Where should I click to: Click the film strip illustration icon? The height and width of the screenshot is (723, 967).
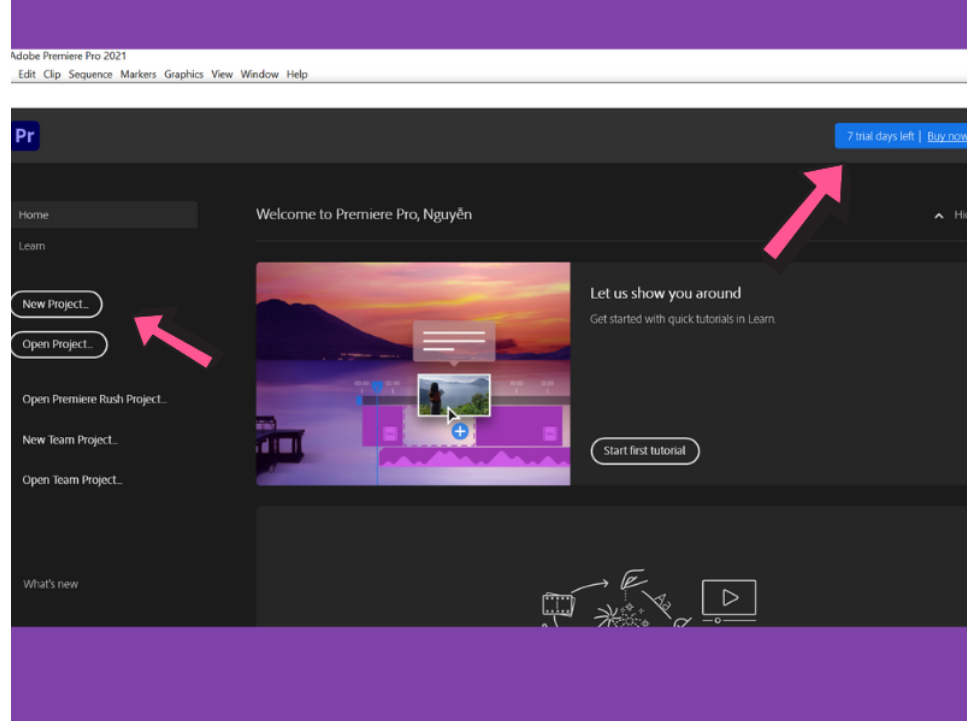pos(558,605)
